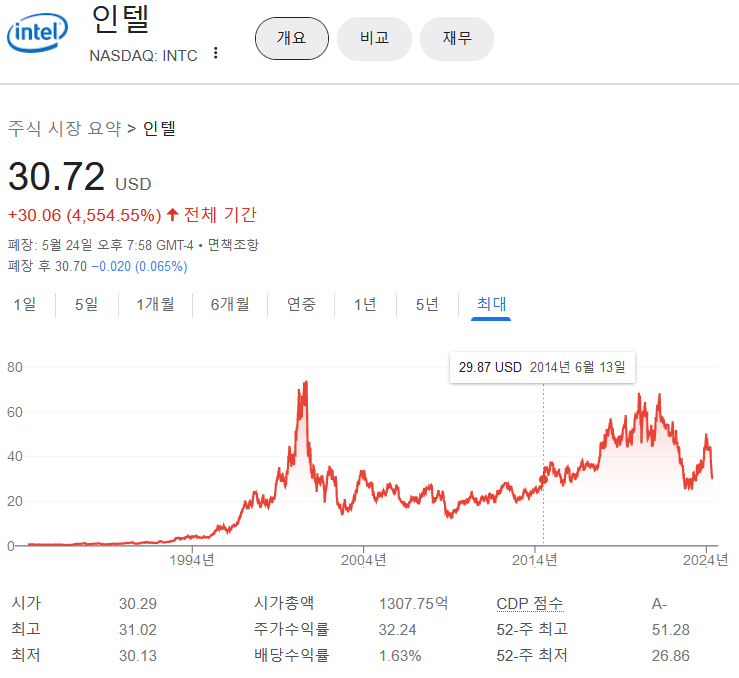Screen dimensions: 739x678
Task: Click the 배당수익률 label
Action: (x=291, y=655)
